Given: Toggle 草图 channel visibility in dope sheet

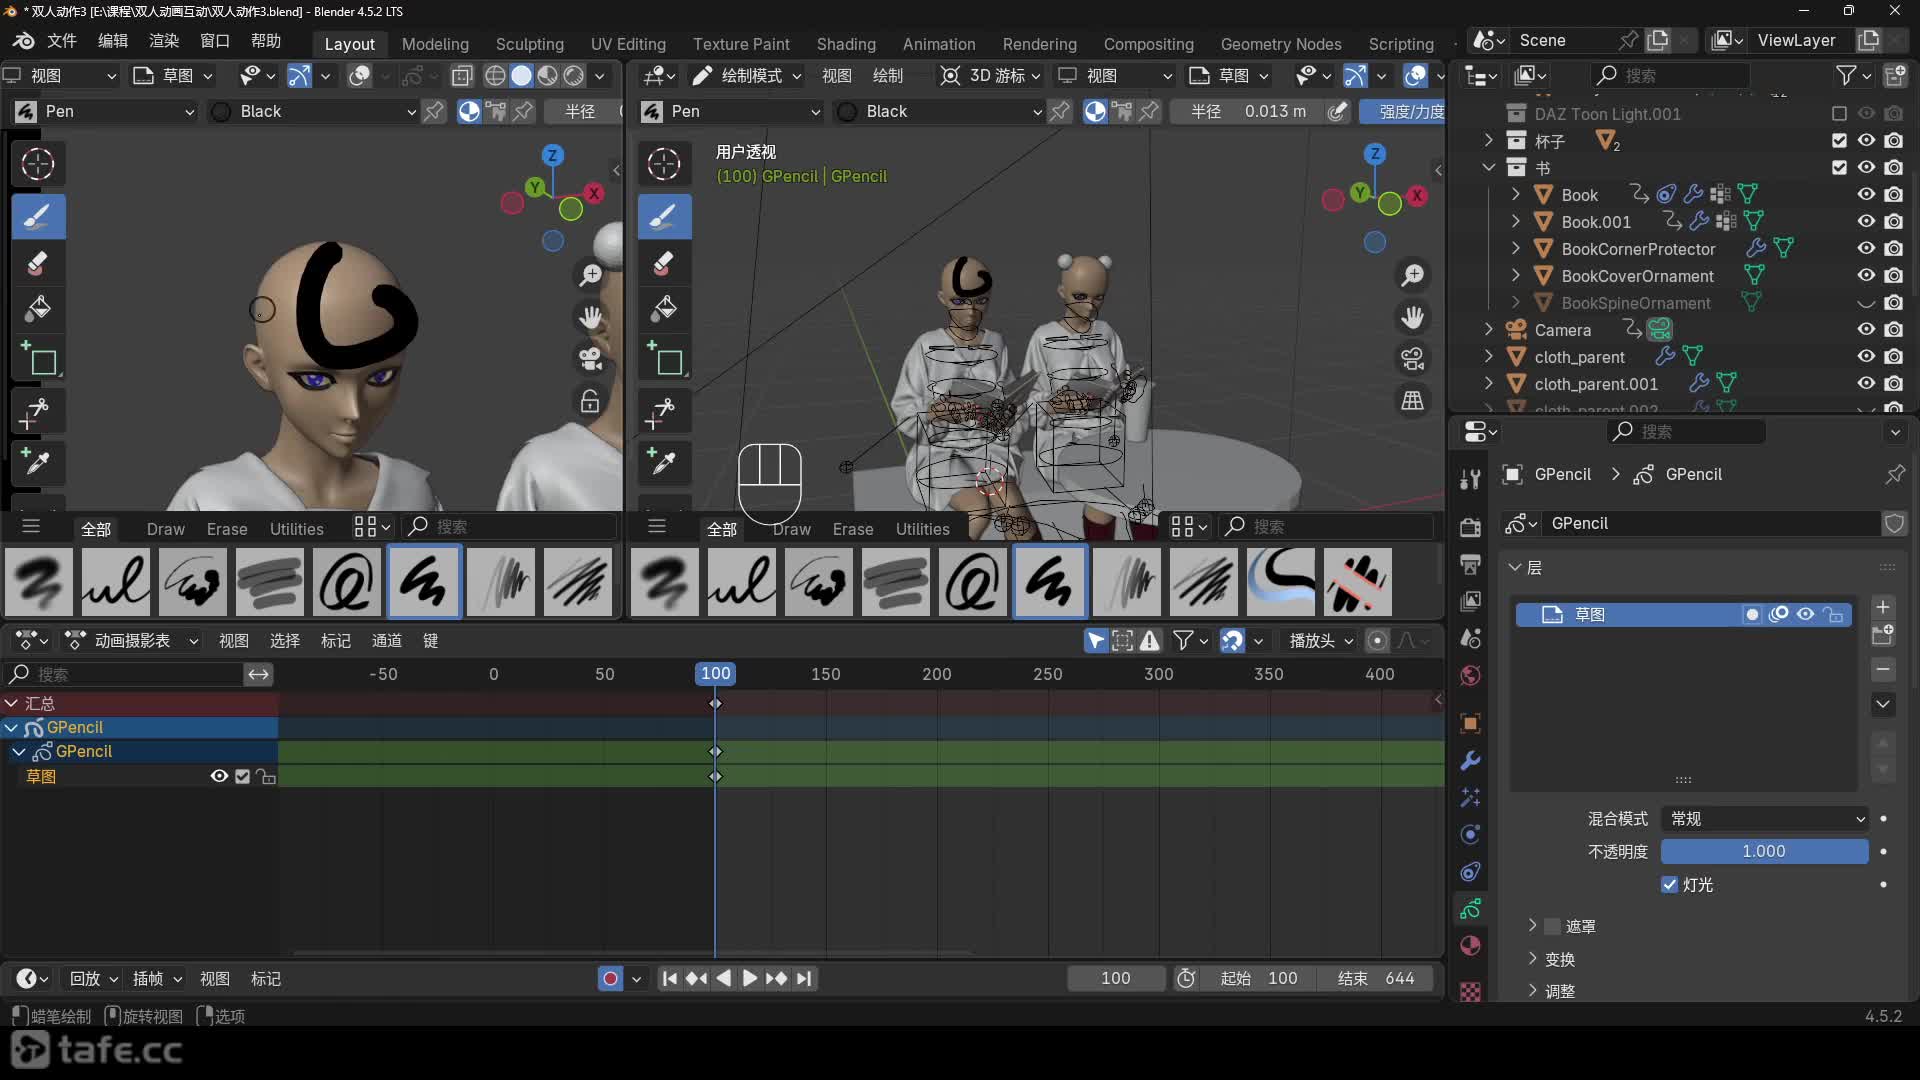Looking at the screenshot, I should click(x=219, y=777).
